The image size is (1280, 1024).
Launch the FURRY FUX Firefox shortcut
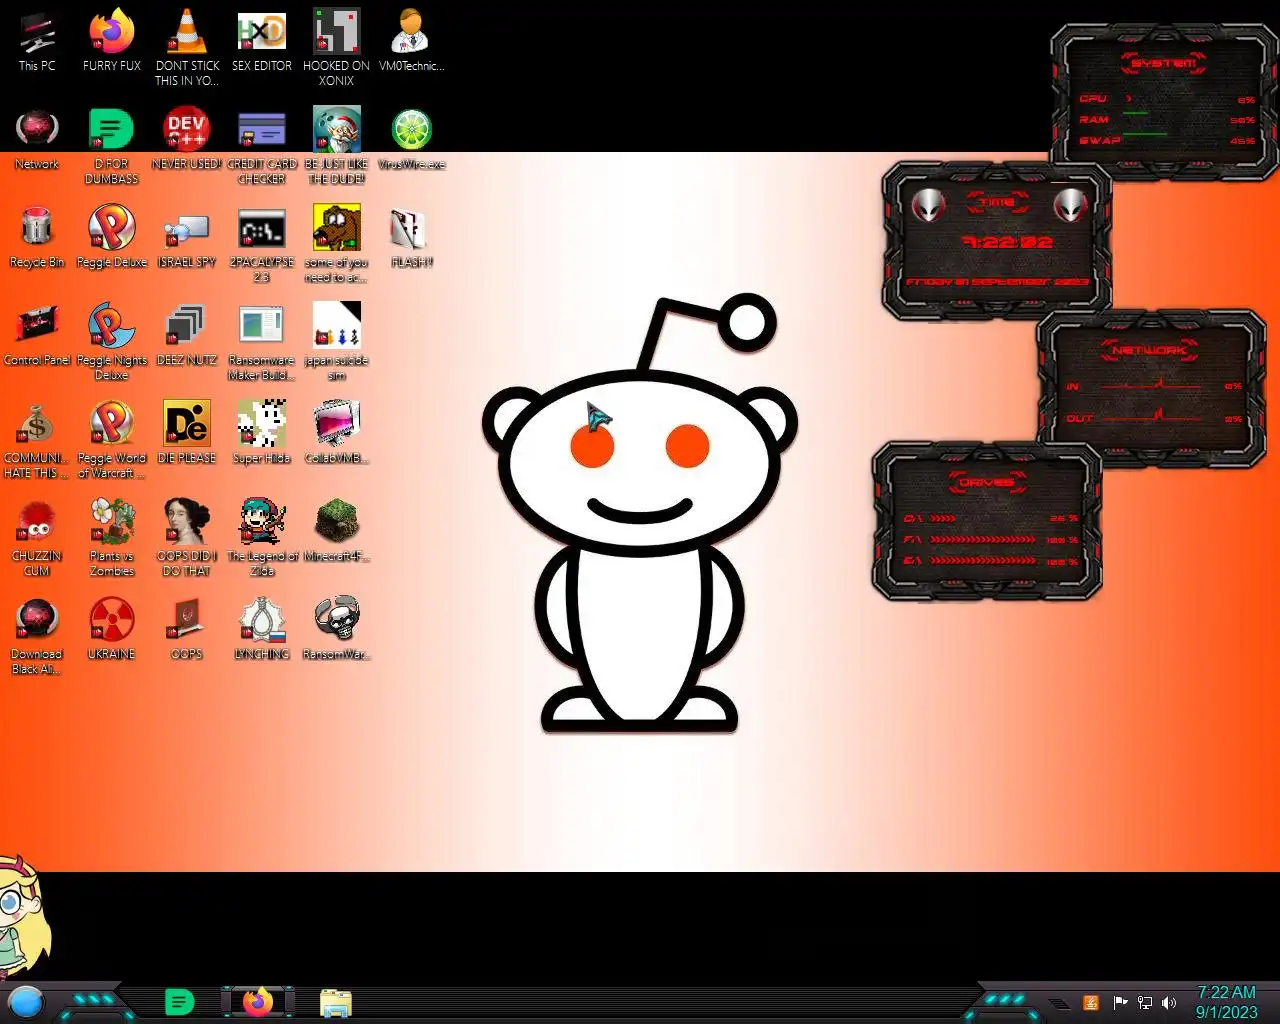pos(112,42)
